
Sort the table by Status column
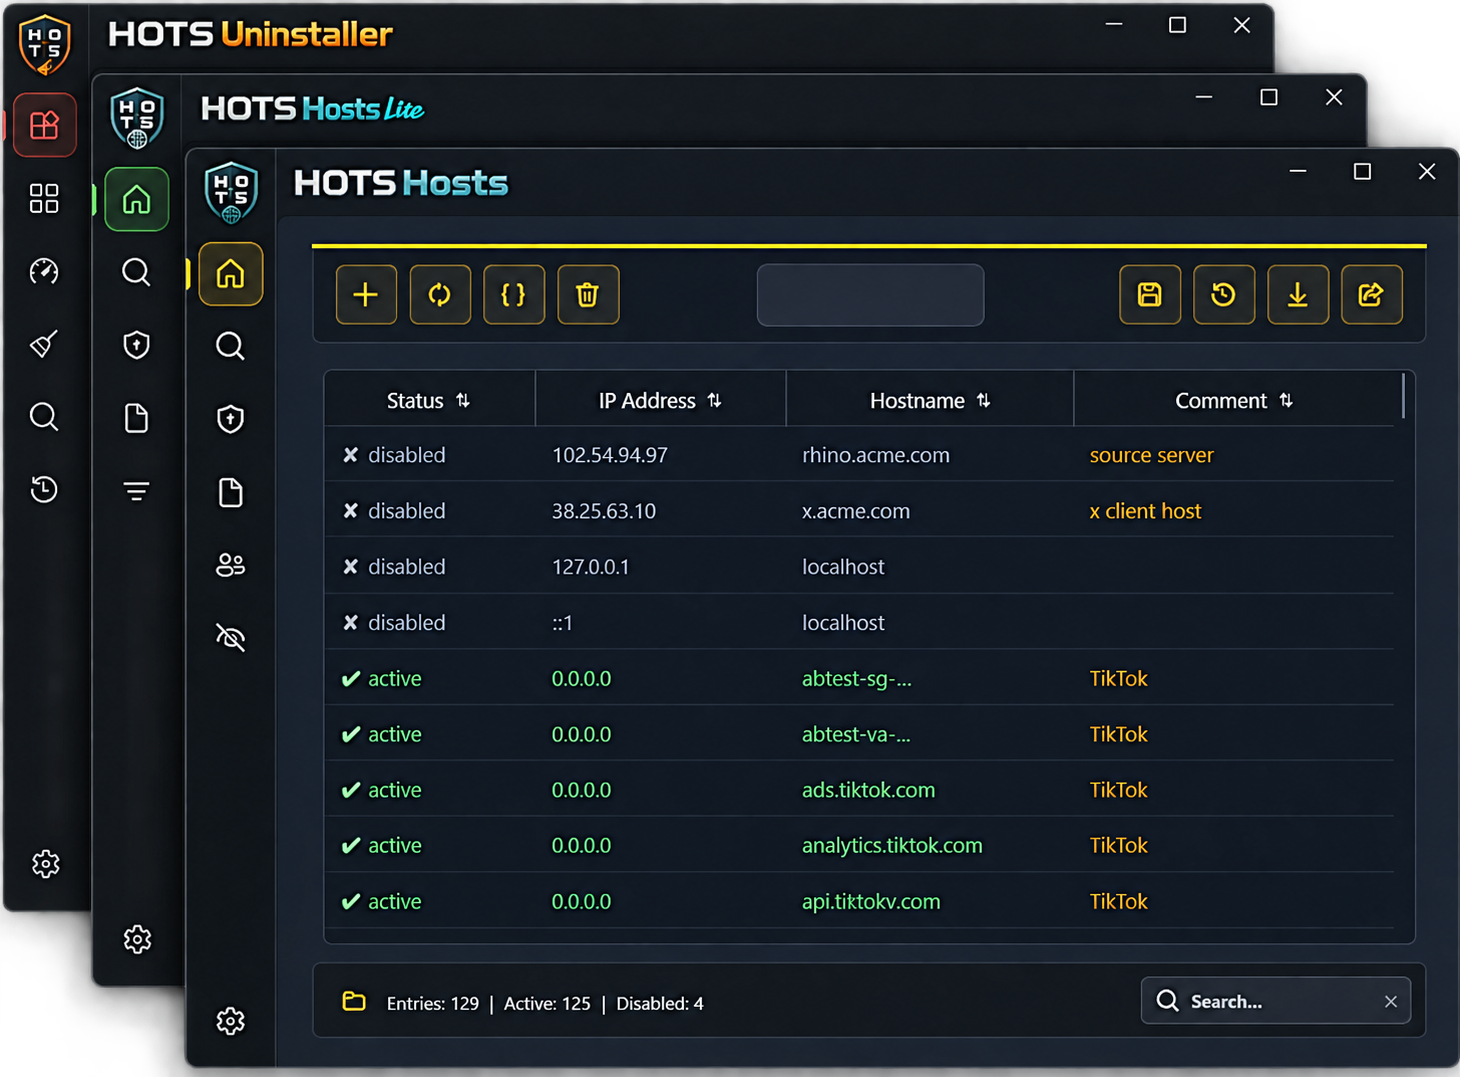point(429,401)
